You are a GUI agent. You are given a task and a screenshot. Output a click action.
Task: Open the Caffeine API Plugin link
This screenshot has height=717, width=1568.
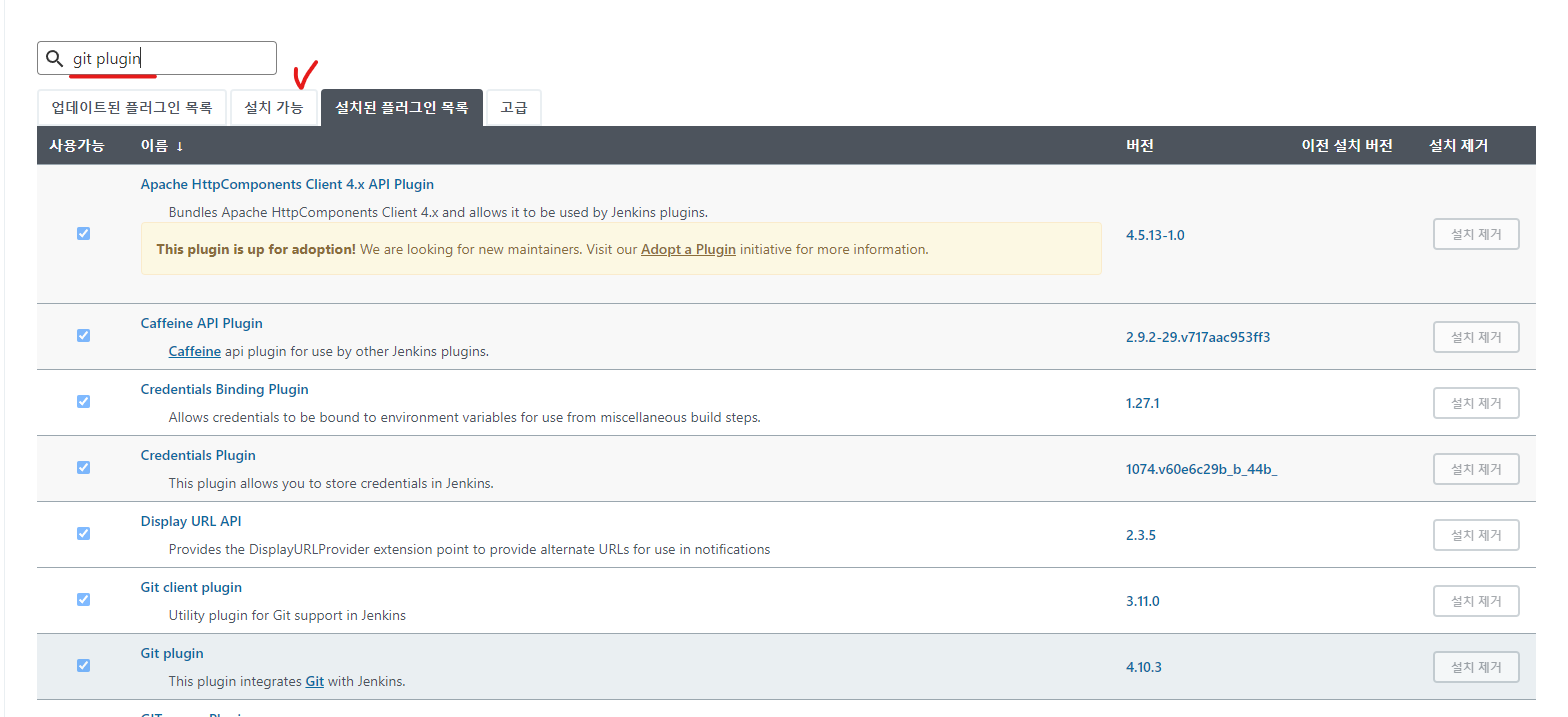click(202, 323)
